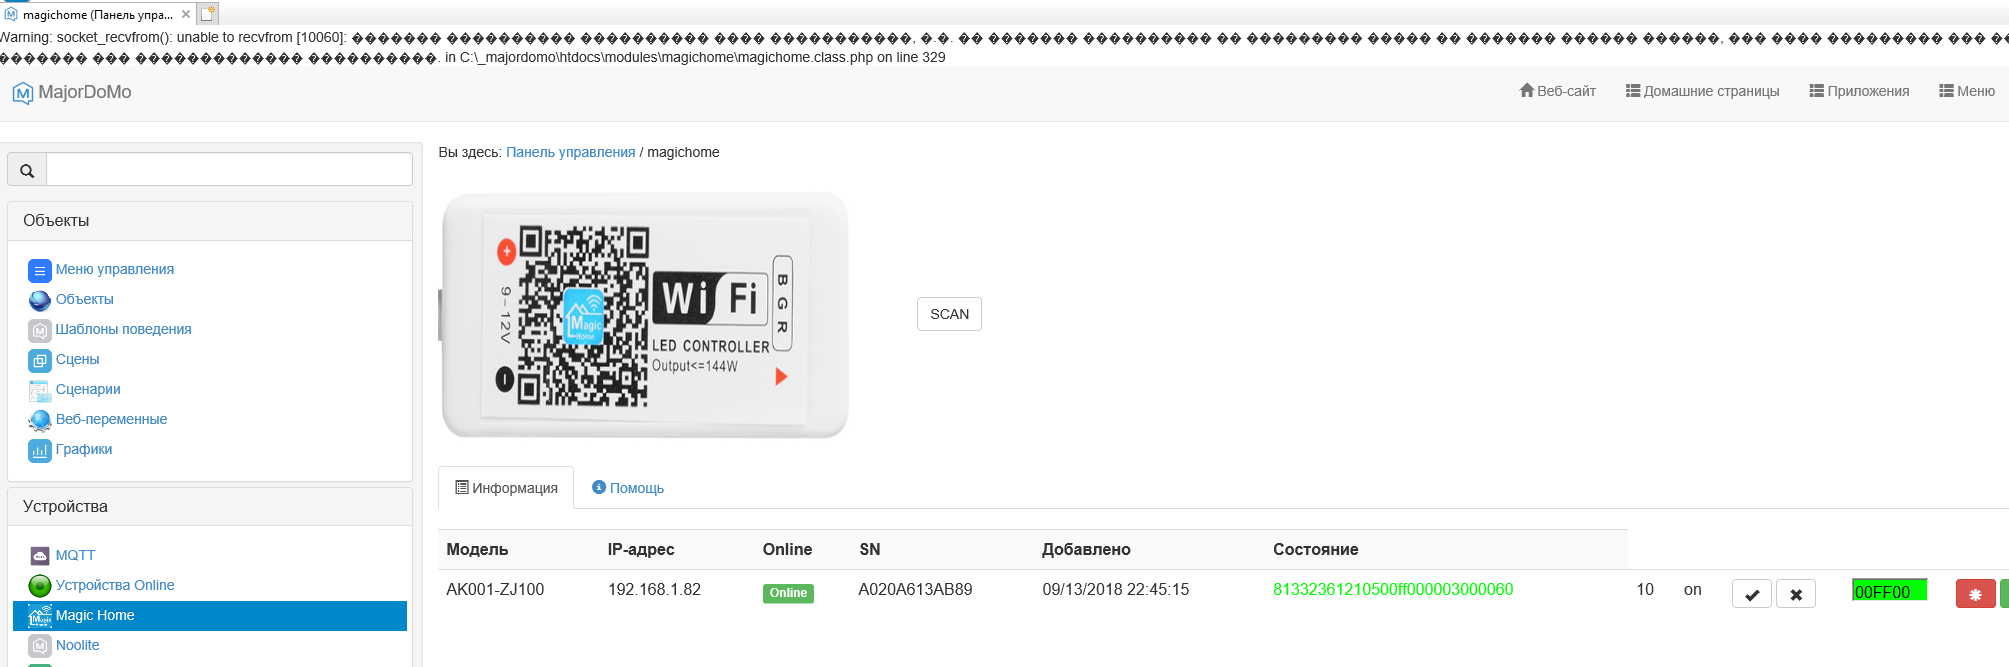Click the Меню управления sidebar icon
2009x667 pixels.
coord(39,270)
